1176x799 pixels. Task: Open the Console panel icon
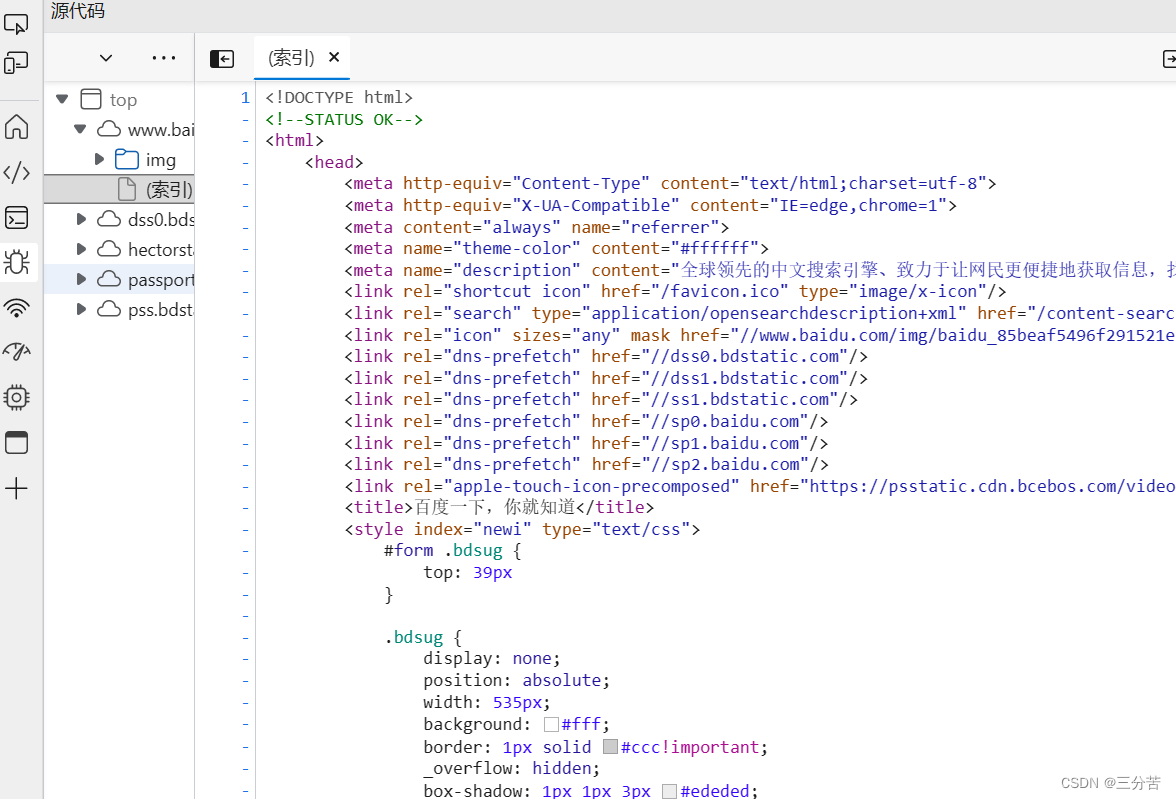pyautogui.click(x=16, y=218)
